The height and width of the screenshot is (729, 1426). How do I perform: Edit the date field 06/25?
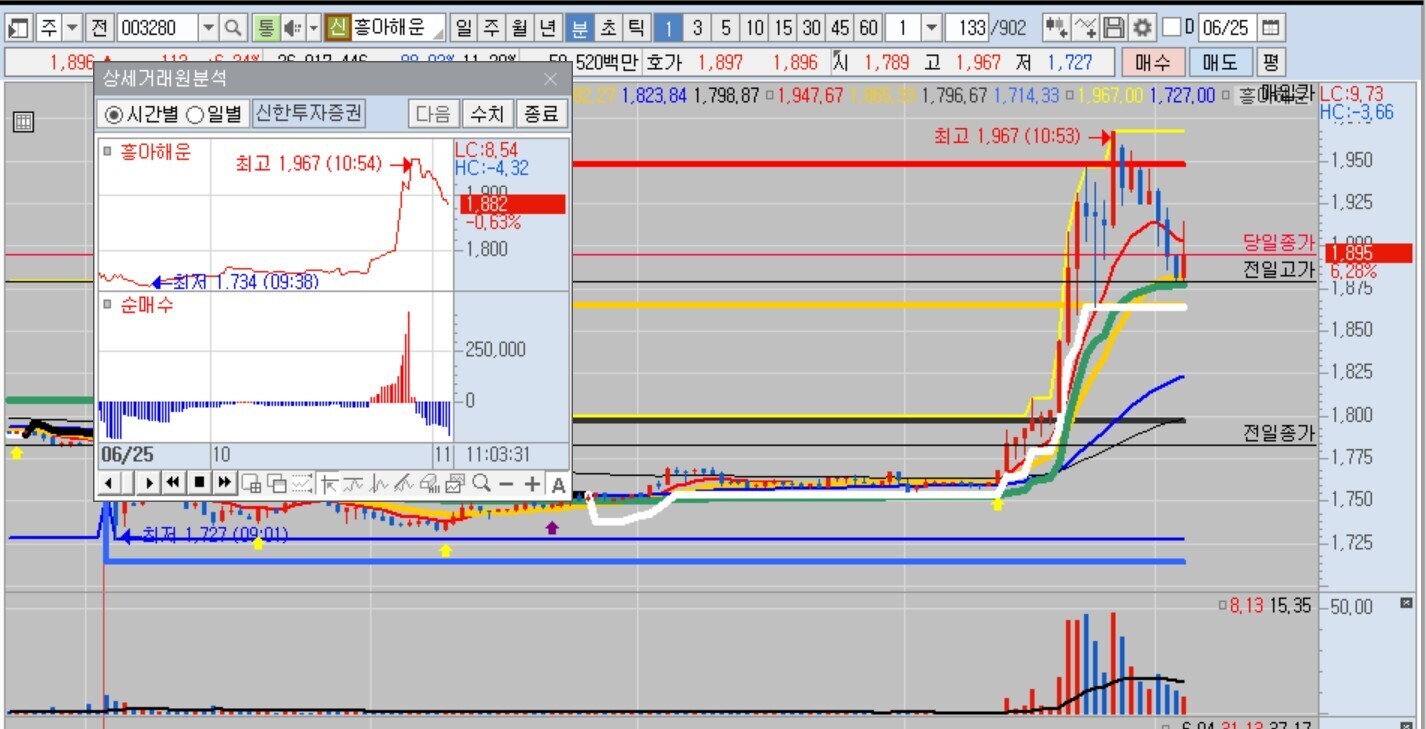coord(1226,27)
